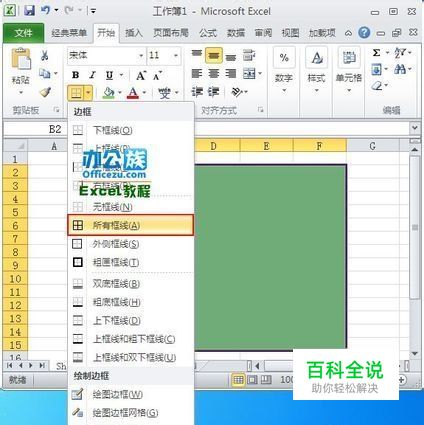Viewport: 424px width, 425px height.
Task: Toggle Bold formatting
Action: click(76, 75)
